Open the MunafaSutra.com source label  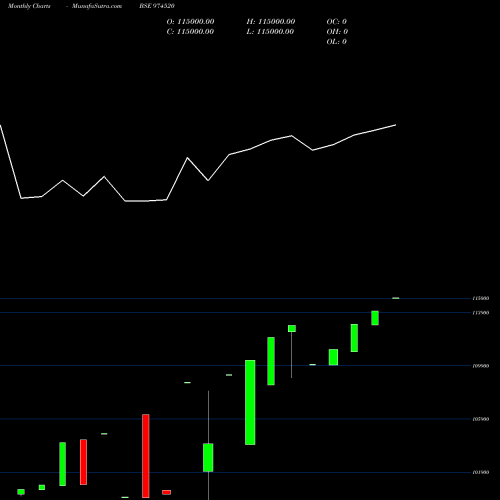97,6
